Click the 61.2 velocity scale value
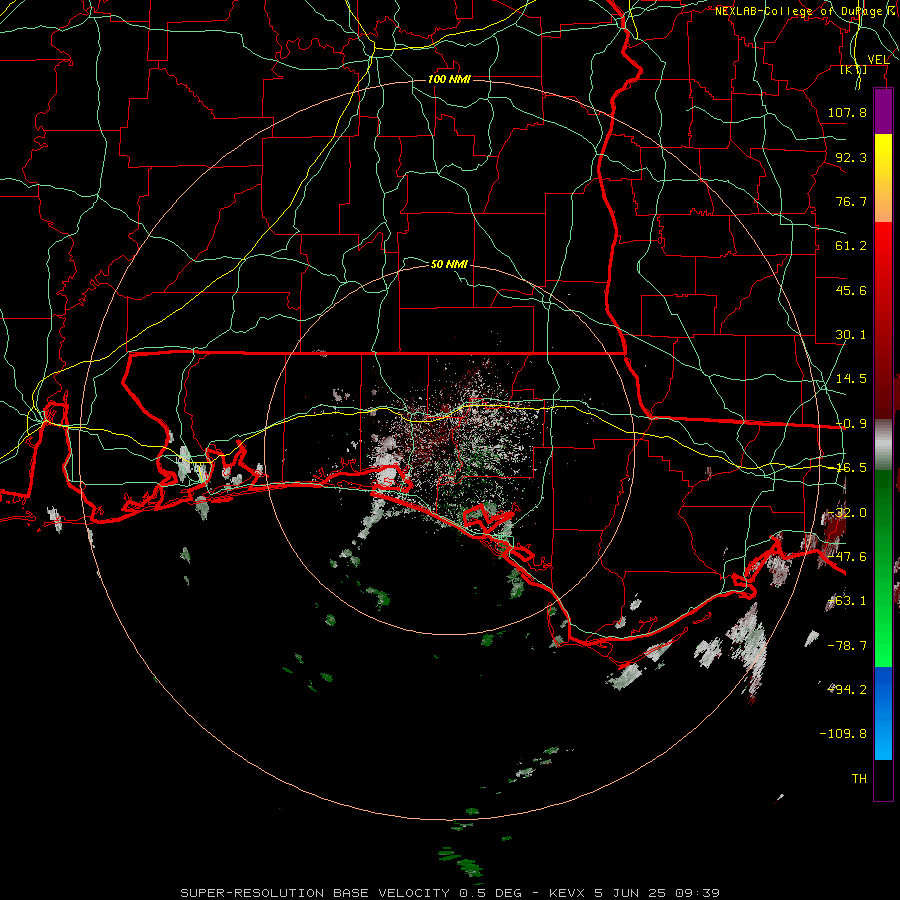Viewport: 900px width, 900px height. point(851,246)
